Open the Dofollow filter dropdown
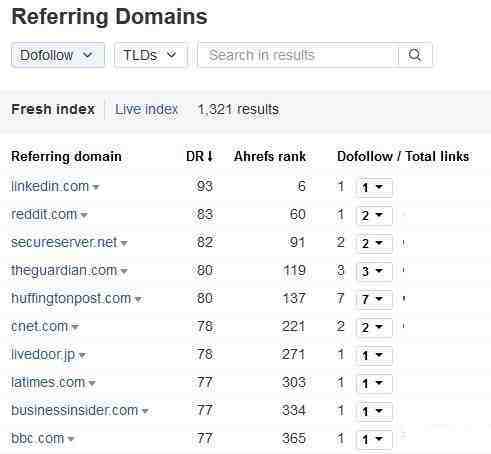This screenshot has width=491, height=454. [58, 55]
